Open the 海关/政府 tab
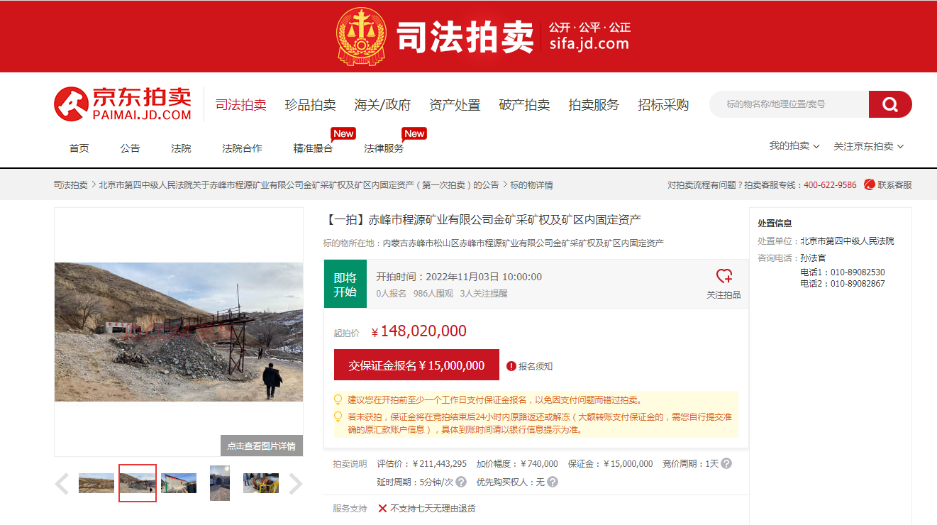The height and width of the screenshot is (525, 937). click(382, 105)
